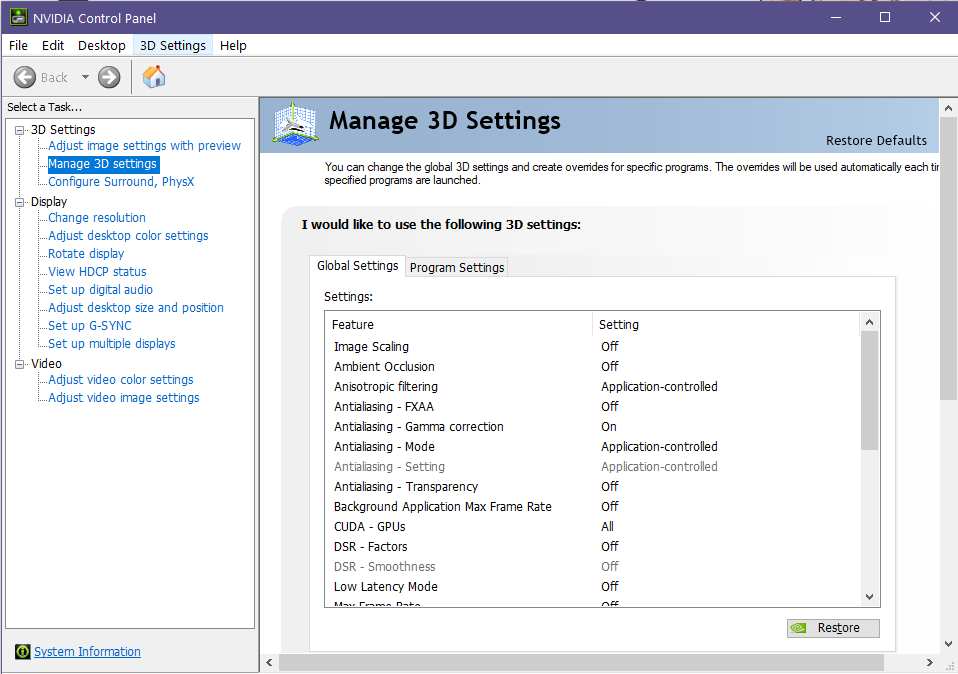This screenshot has width=958, height=674.
Task: Click the horizontal scrollbar right arrow
Action: [929, 662]
